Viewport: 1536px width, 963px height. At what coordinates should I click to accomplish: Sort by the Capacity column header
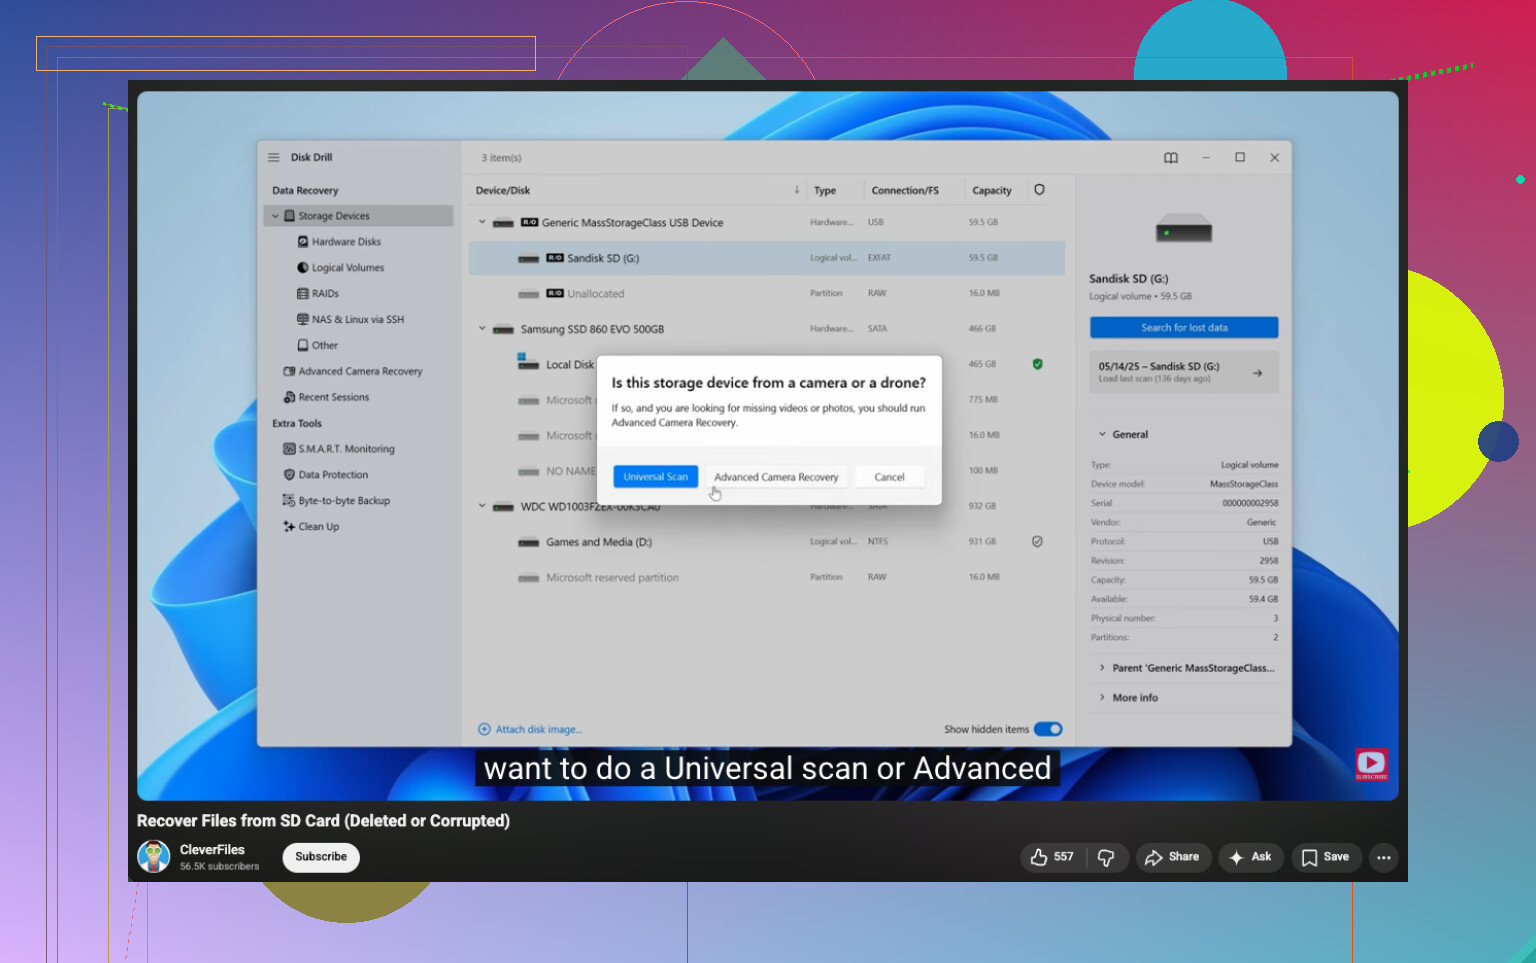[992, 191]
